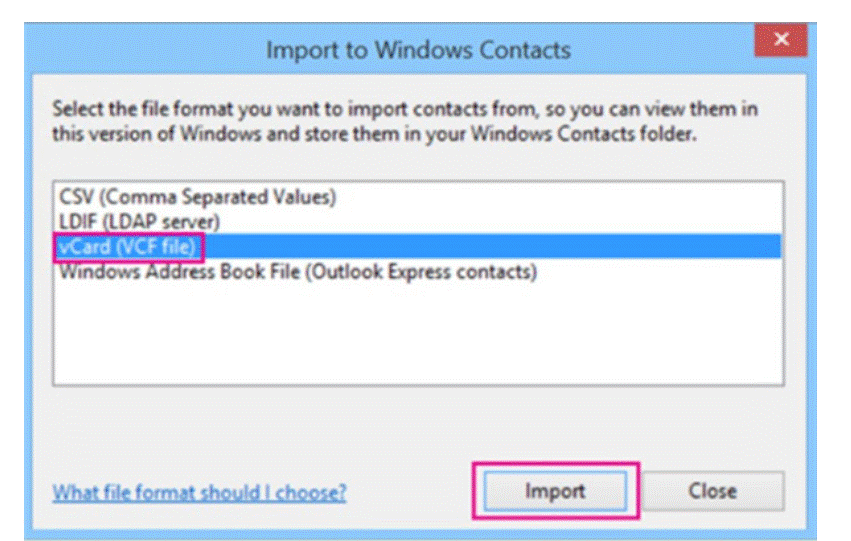The height and width of the screenshot is (541, 851).
Task: Get help choosing a file format
Action: tap(199, 493)
